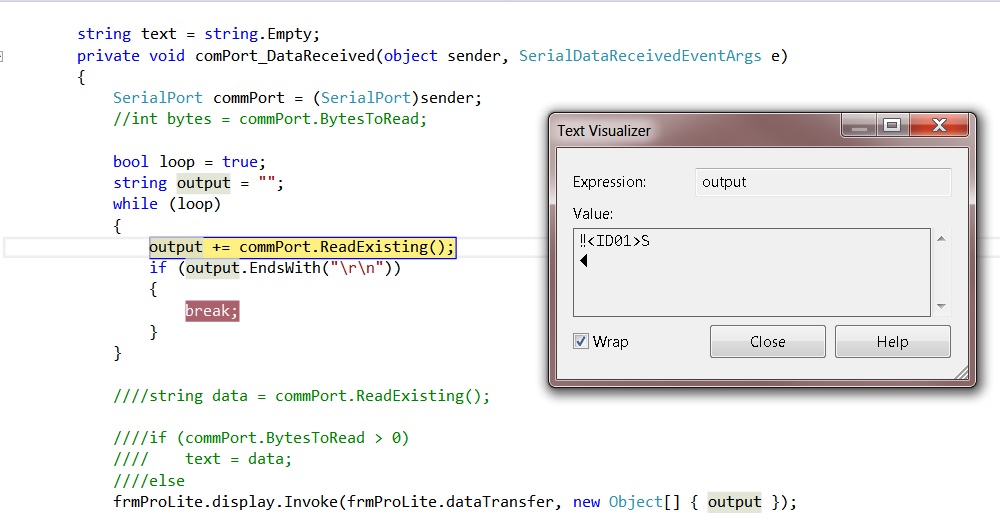Click the resize grip of Text Visualizer
The height and width of the screenshot is (522, 1000).
point(961,373)
